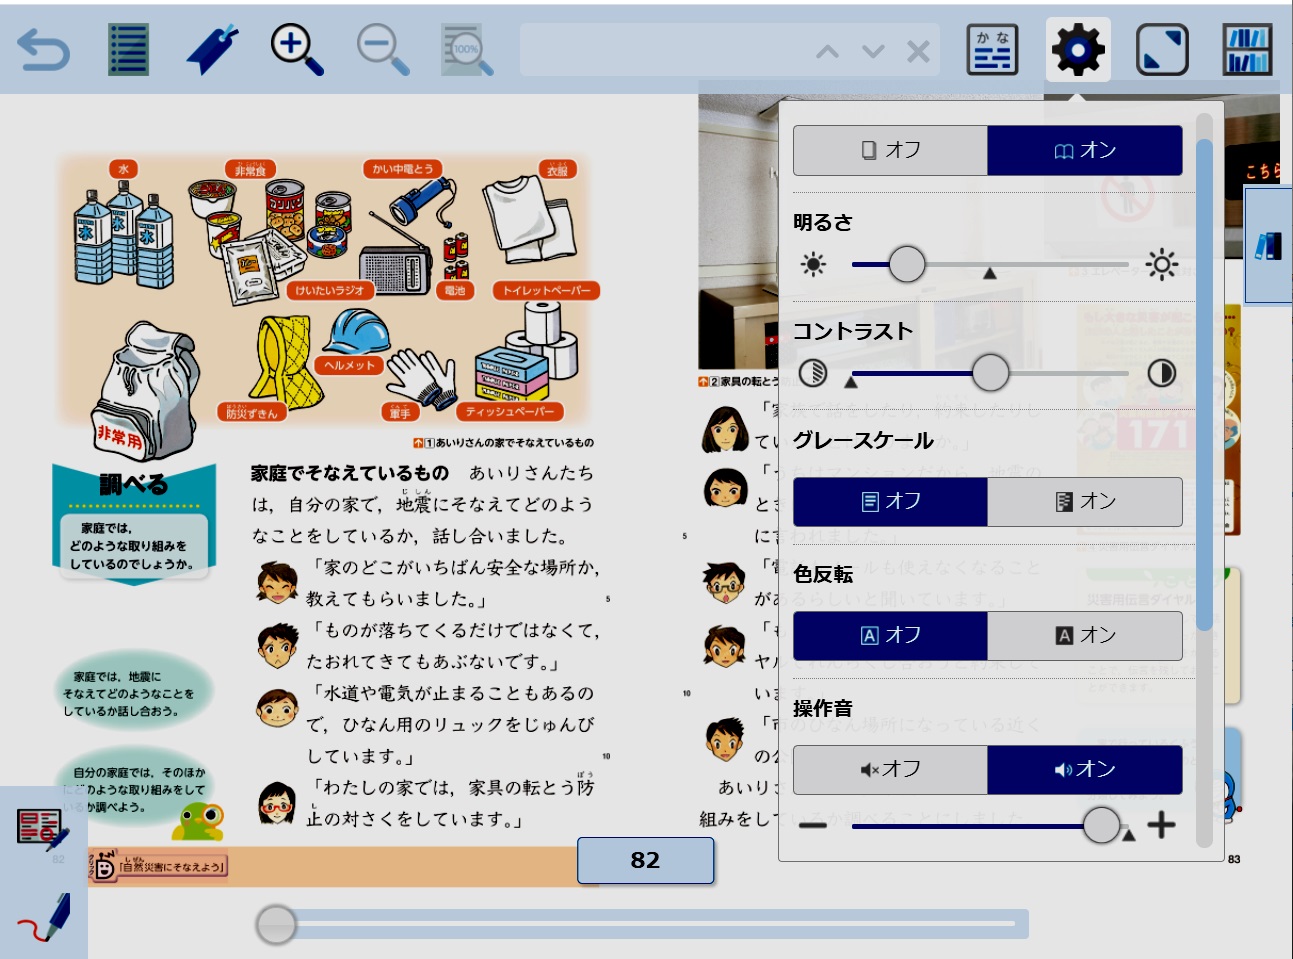The image size is (1293, 959).
Task: Click the 家庭でそなえているもの heading
Action: click(350, 473)
